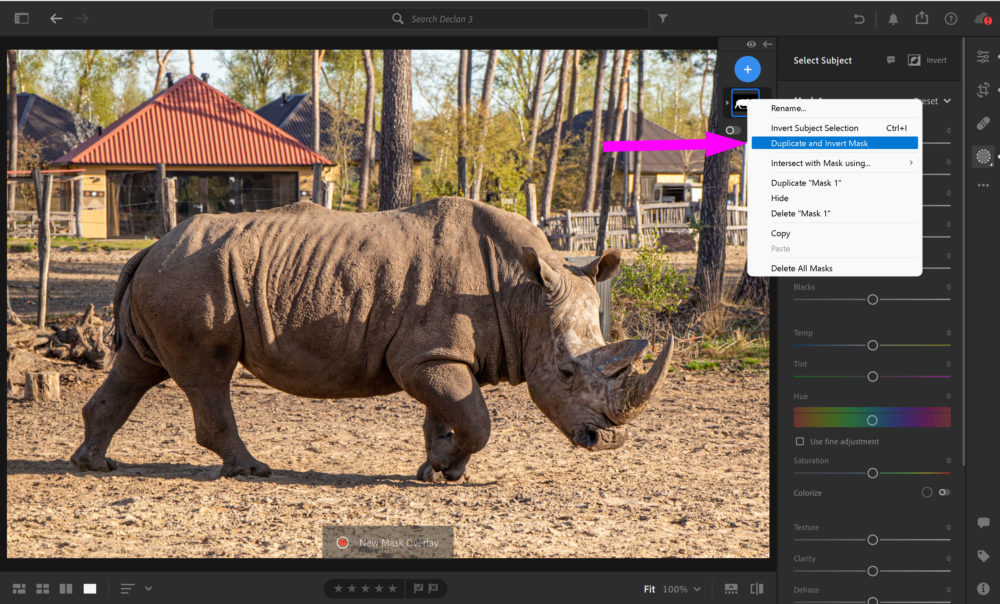The width and height of the screenshot is (1000, 604).
Task: Tick the Invert mask checkbox icon
Action: point(914,60)
